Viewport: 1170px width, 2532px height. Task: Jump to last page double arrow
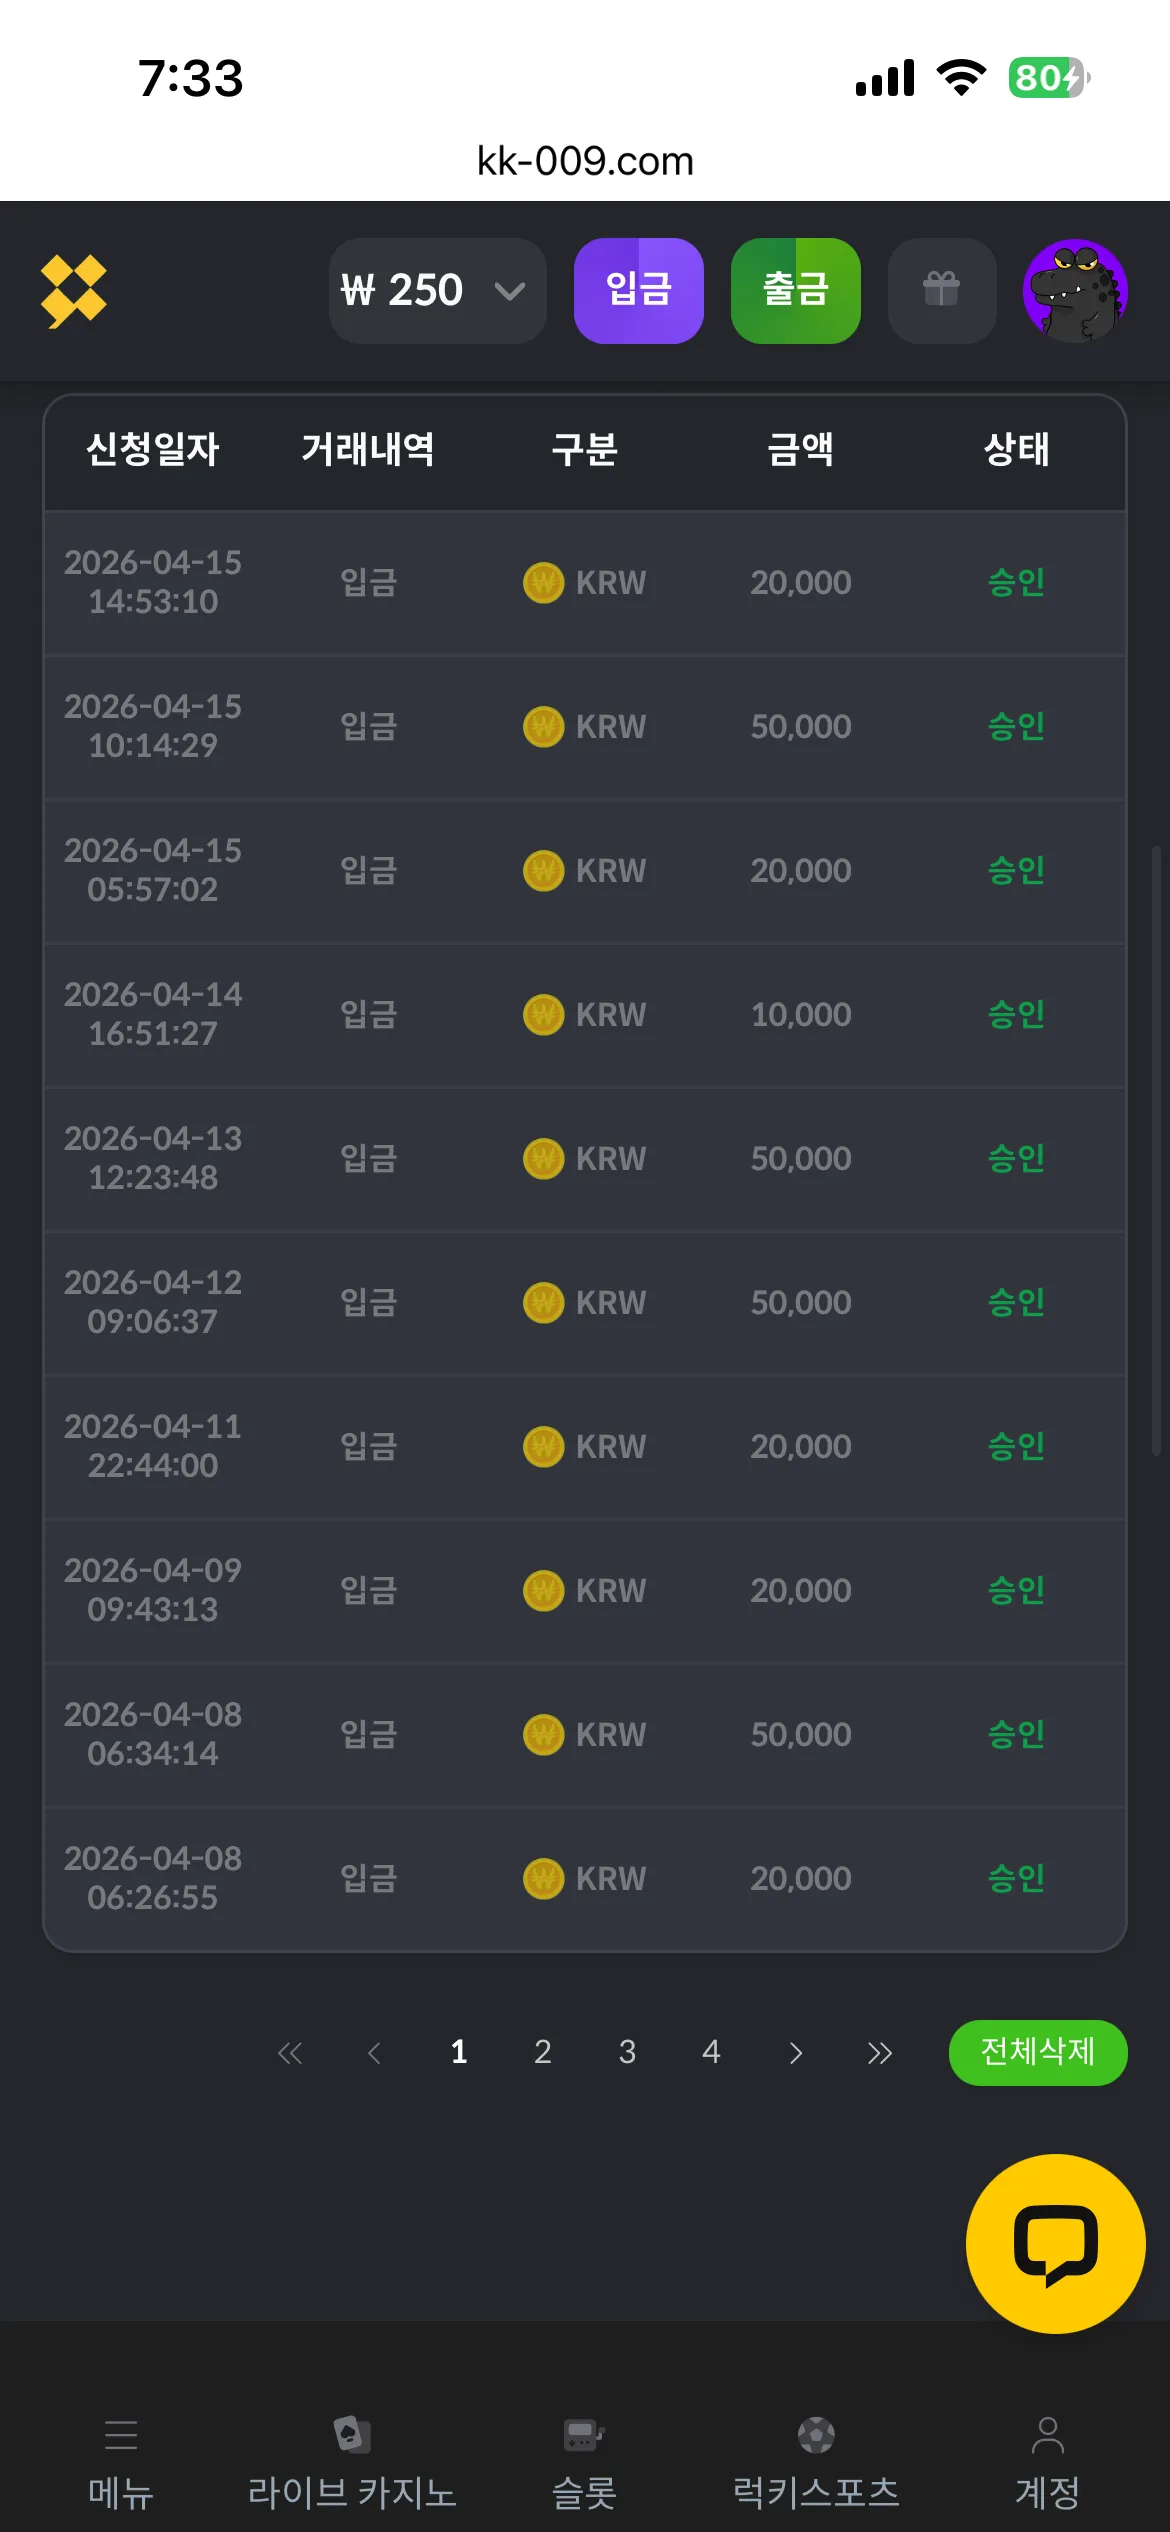tap(880, 2053)
